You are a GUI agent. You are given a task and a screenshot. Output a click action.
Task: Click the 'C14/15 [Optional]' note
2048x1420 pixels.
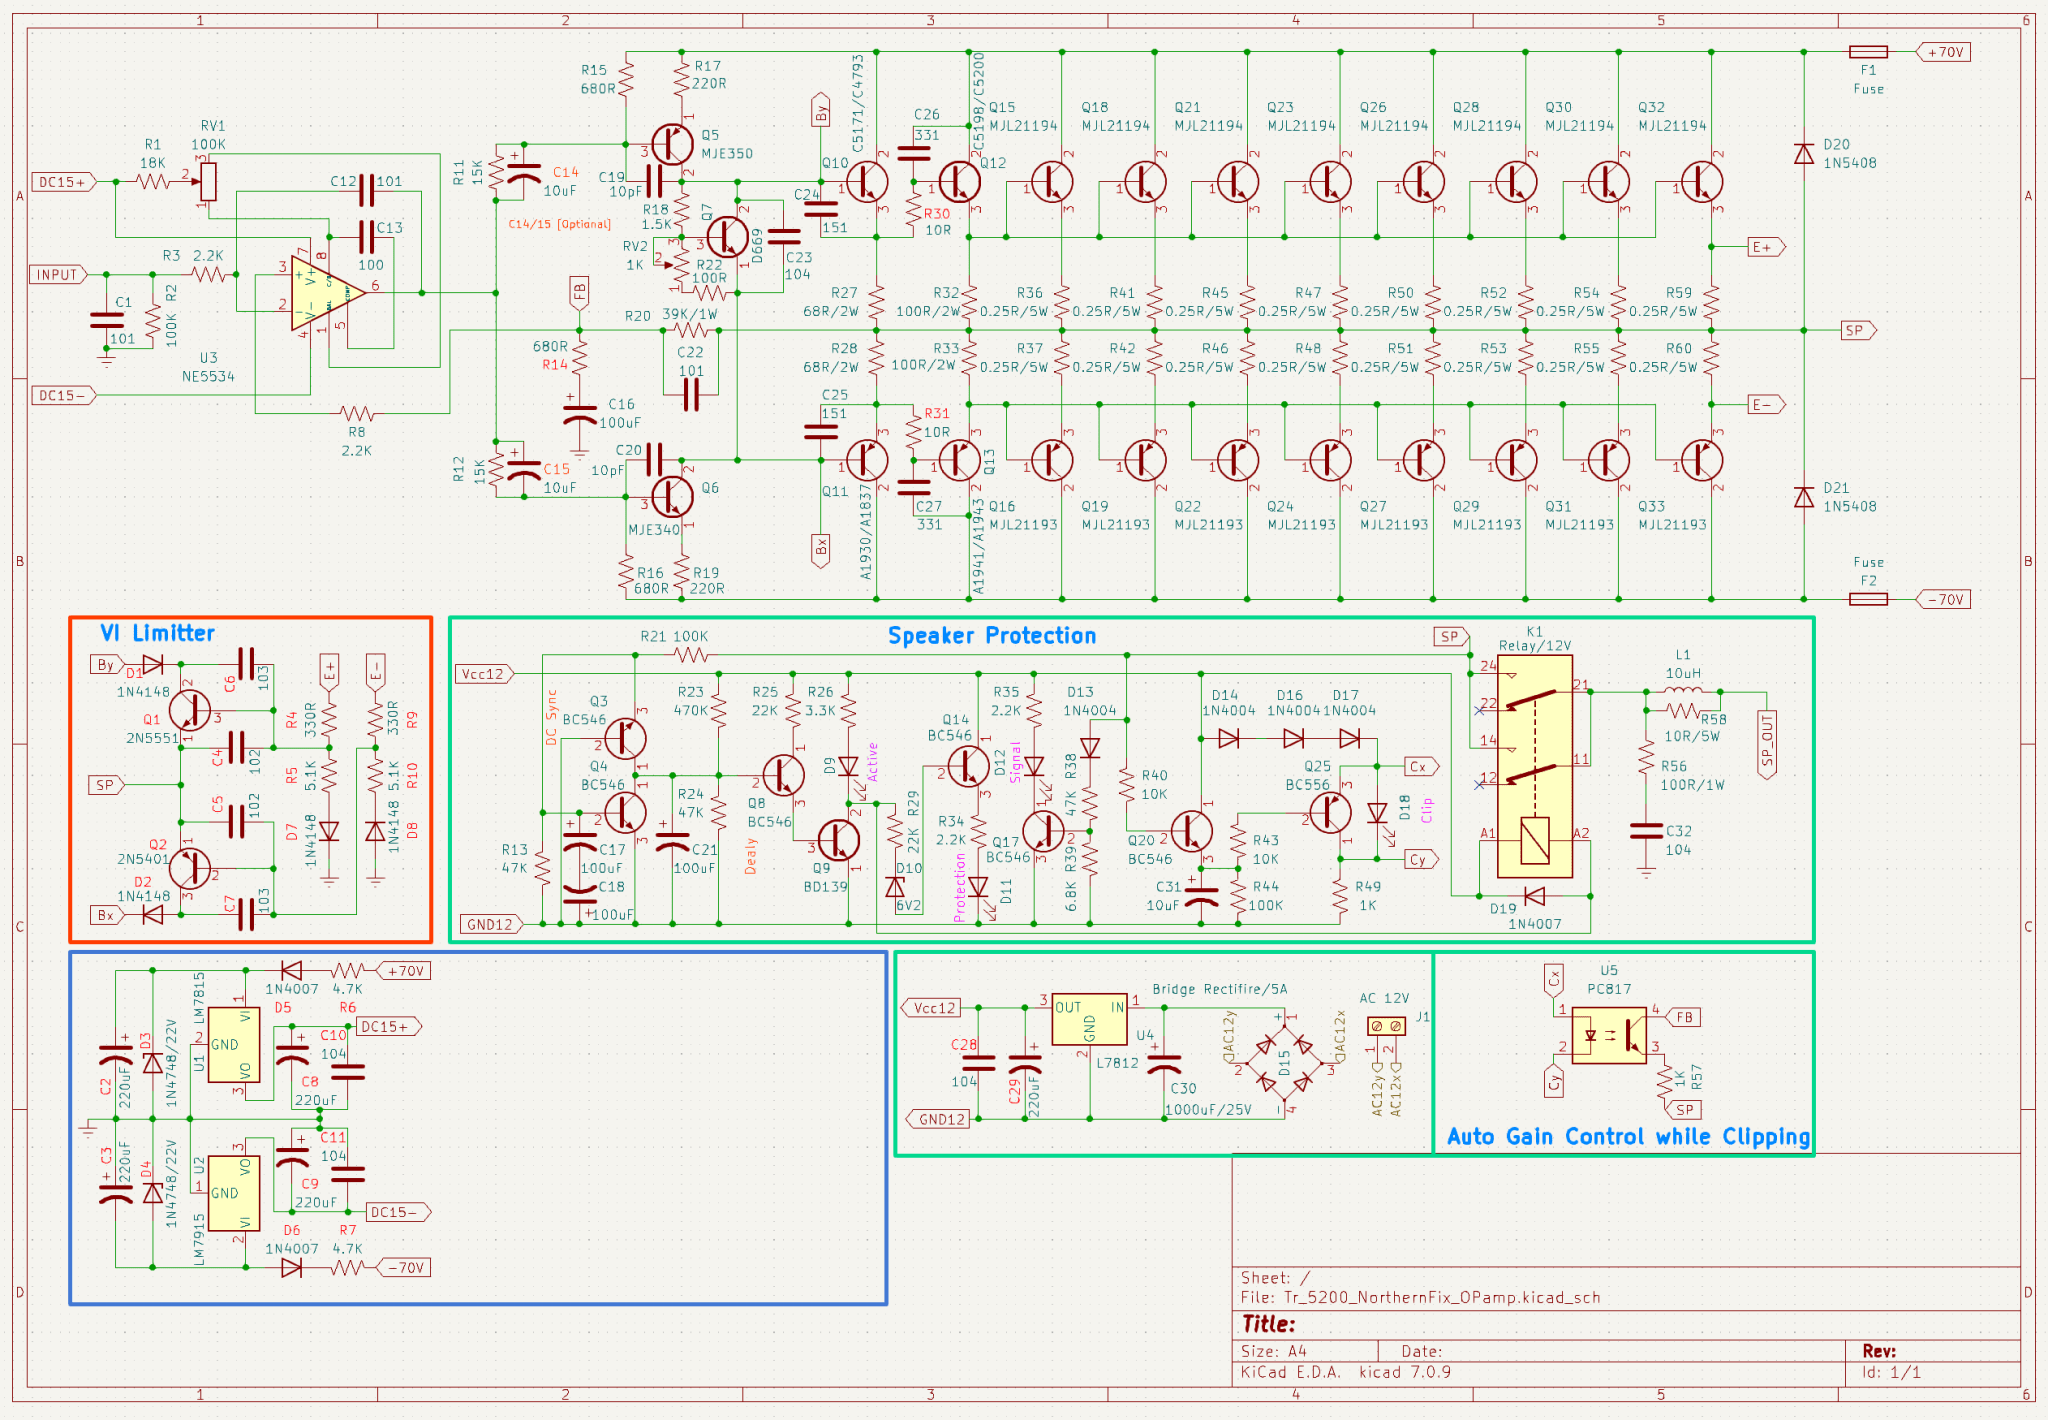click(559, 224)
